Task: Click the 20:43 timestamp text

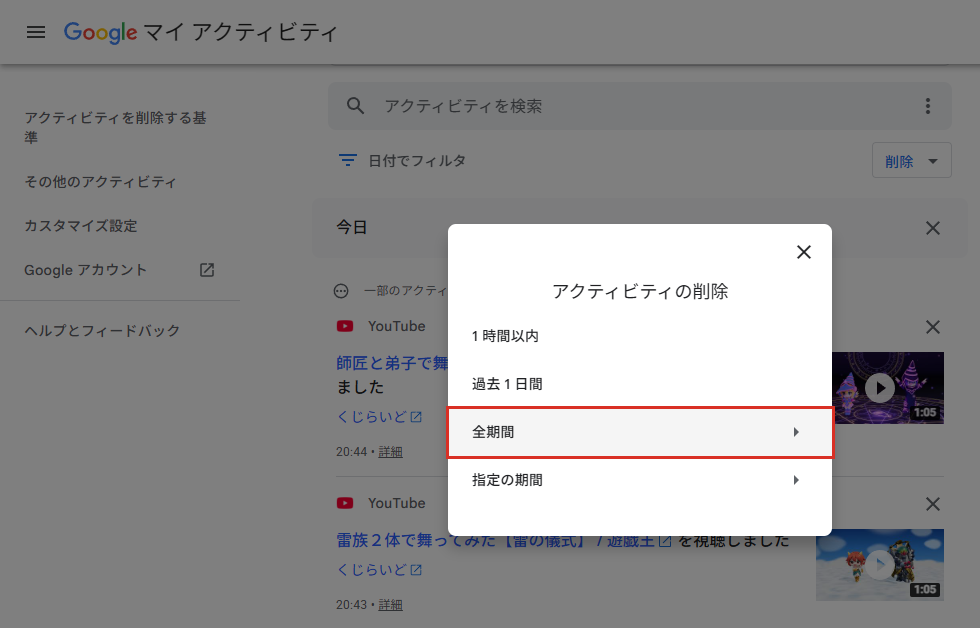Action: (x=352, y=605)
